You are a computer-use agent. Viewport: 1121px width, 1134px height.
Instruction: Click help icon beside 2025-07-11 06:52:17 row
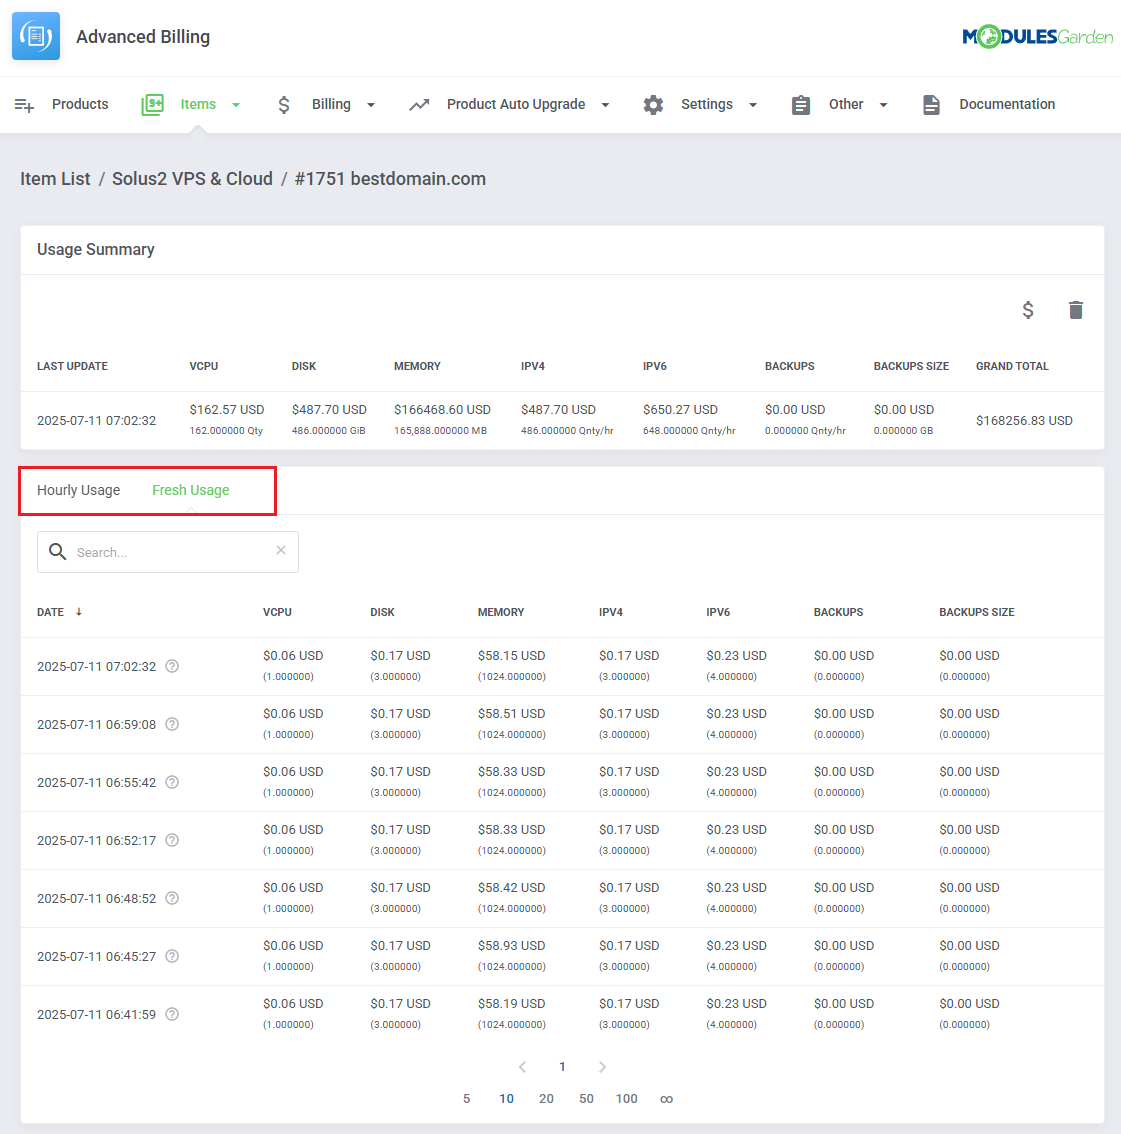(x=172, y=840)
